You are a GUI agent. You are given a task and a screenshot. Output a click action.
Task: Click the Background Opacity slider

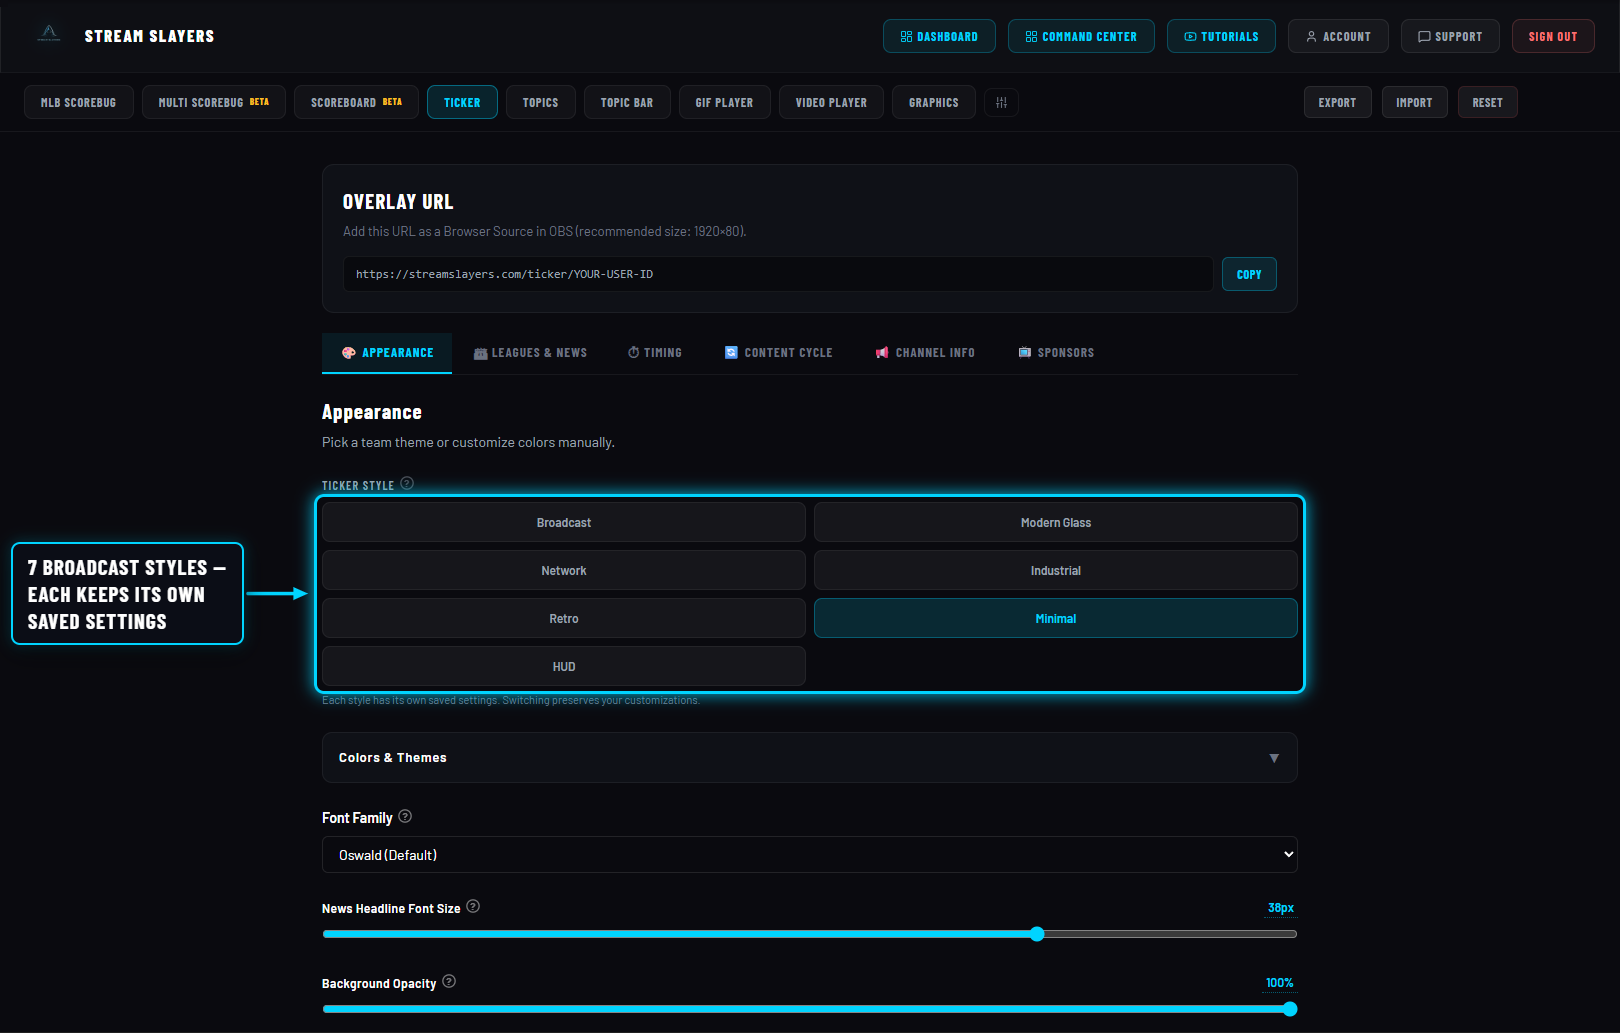pos(810,1009)
